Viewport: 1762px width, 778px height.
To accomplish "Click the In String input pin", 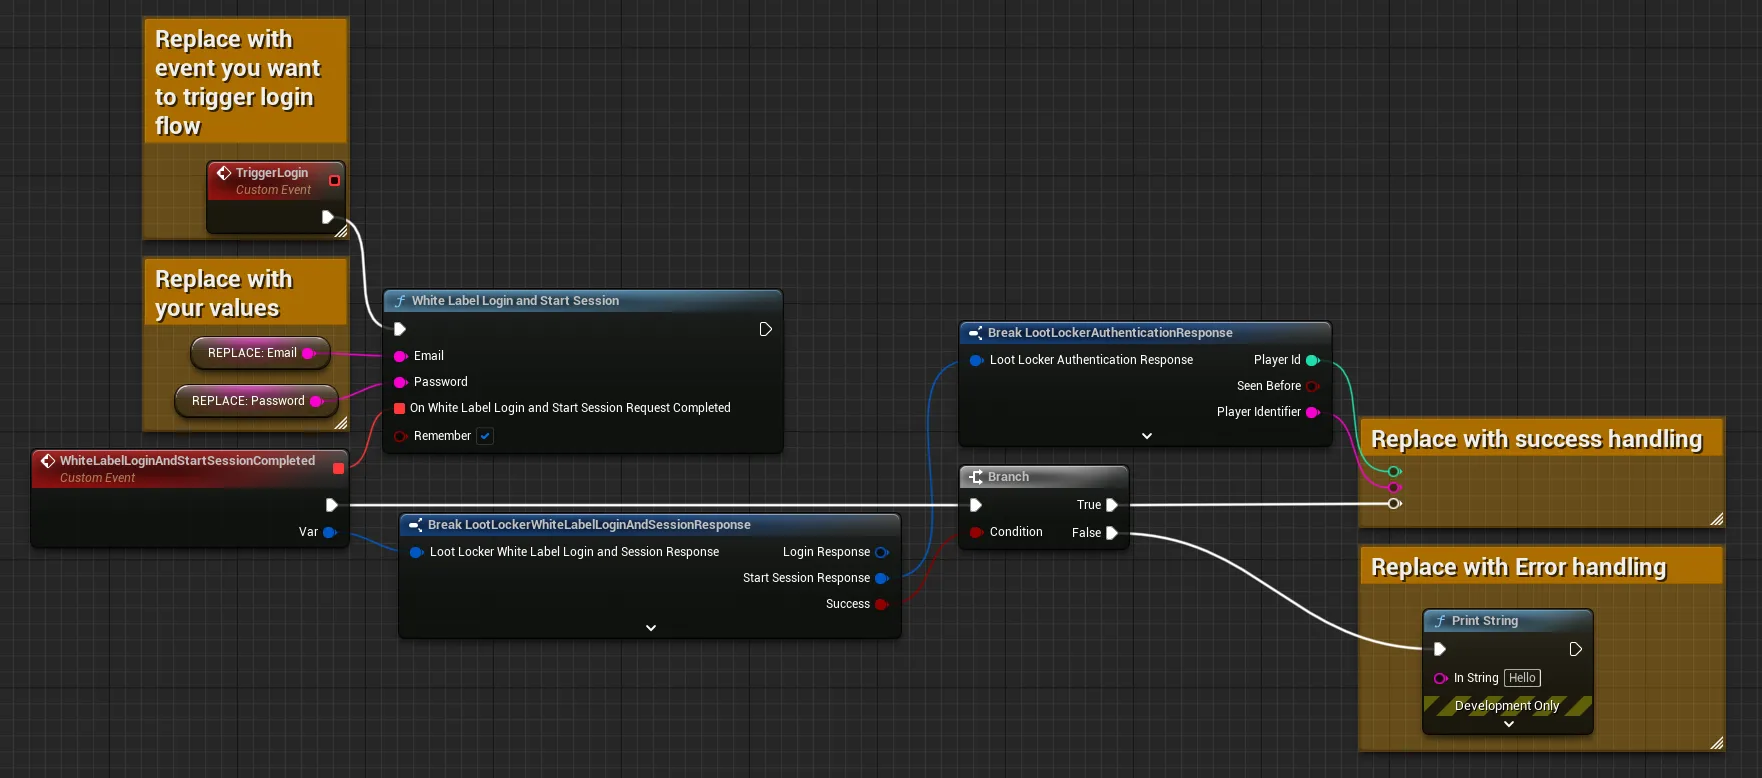I will click(x=1440, y=678).
